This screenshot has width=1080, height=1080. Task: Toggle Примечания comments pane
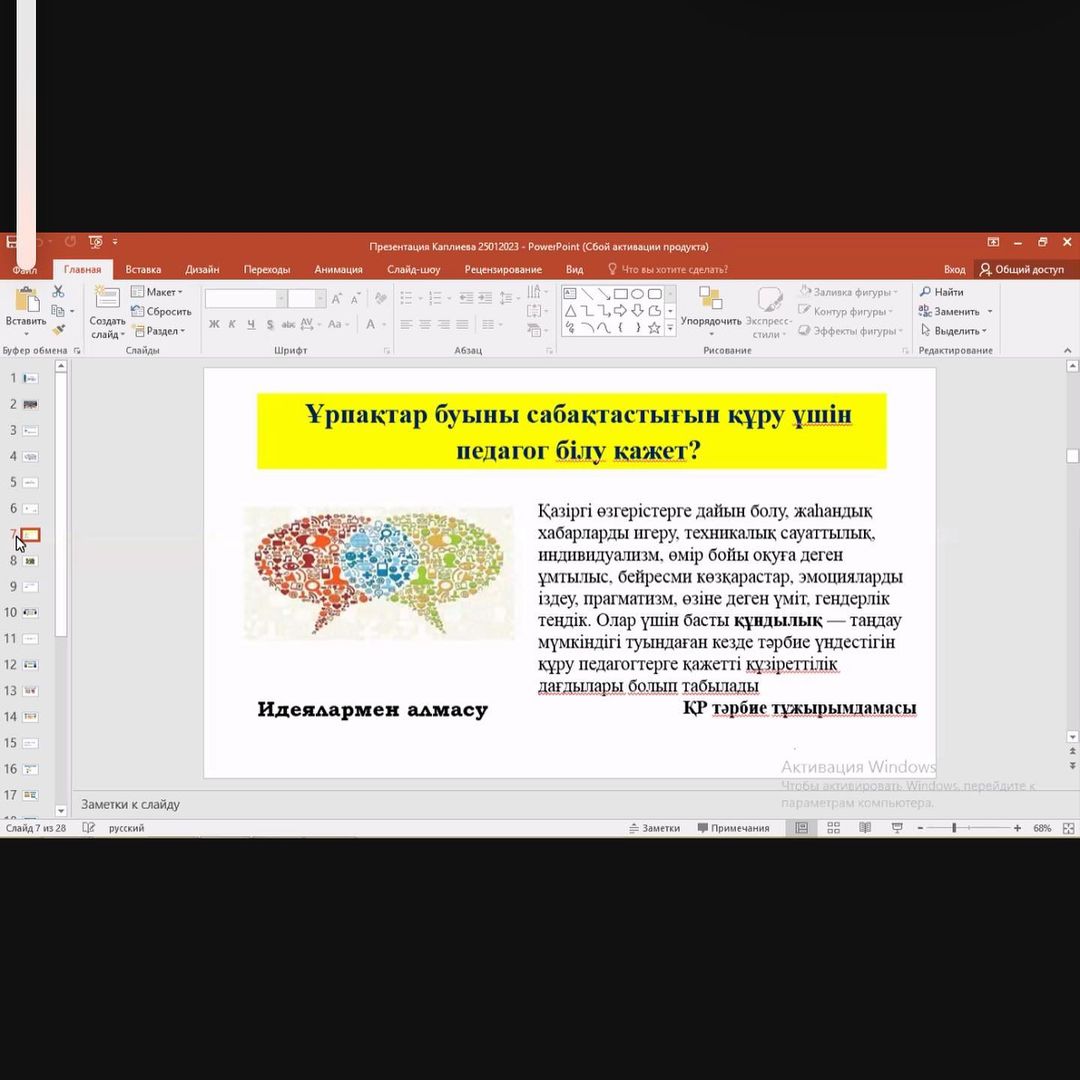(x=734, y=828)
